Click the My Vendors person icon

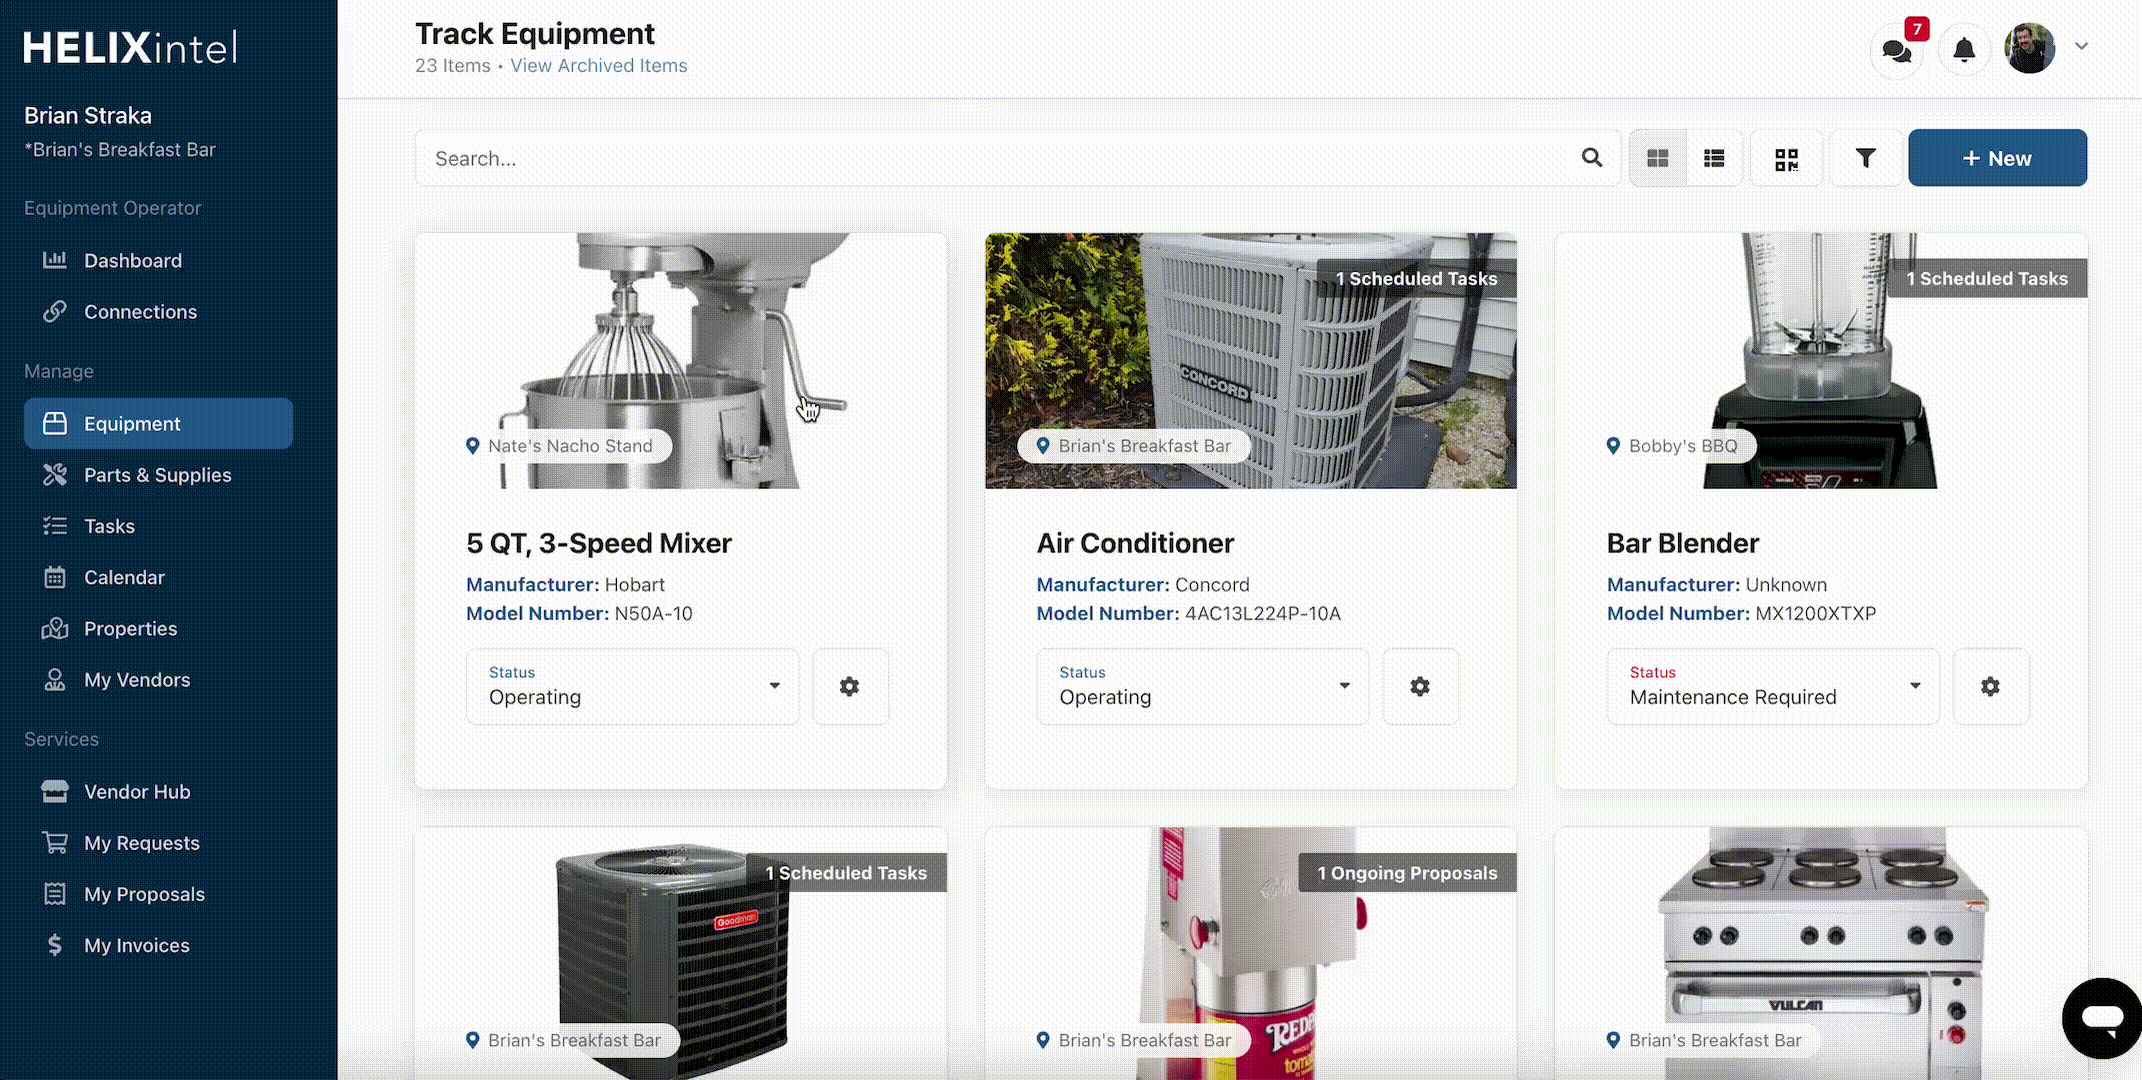(x=54, y=679)
